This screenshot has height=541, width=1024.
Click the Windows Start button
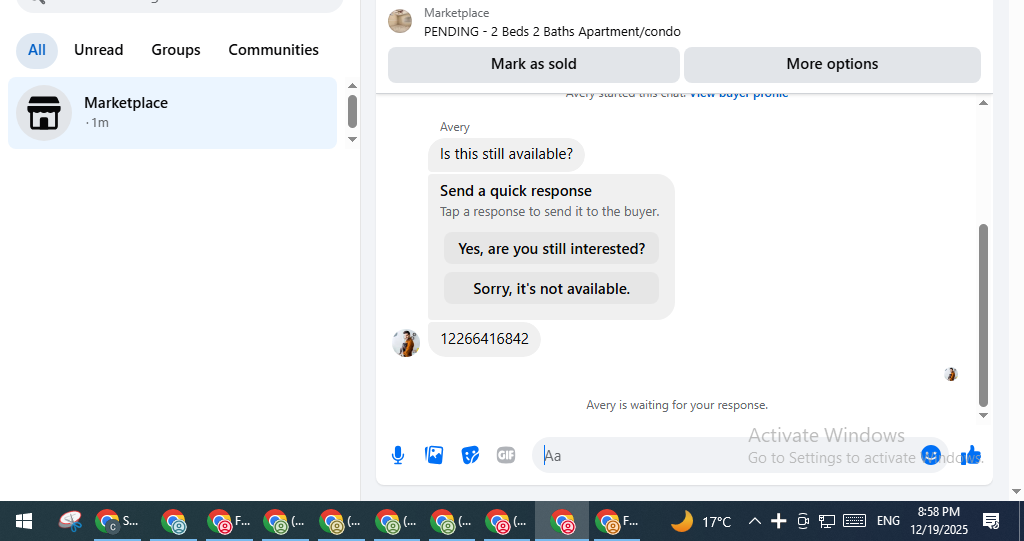tap(24, 521)
